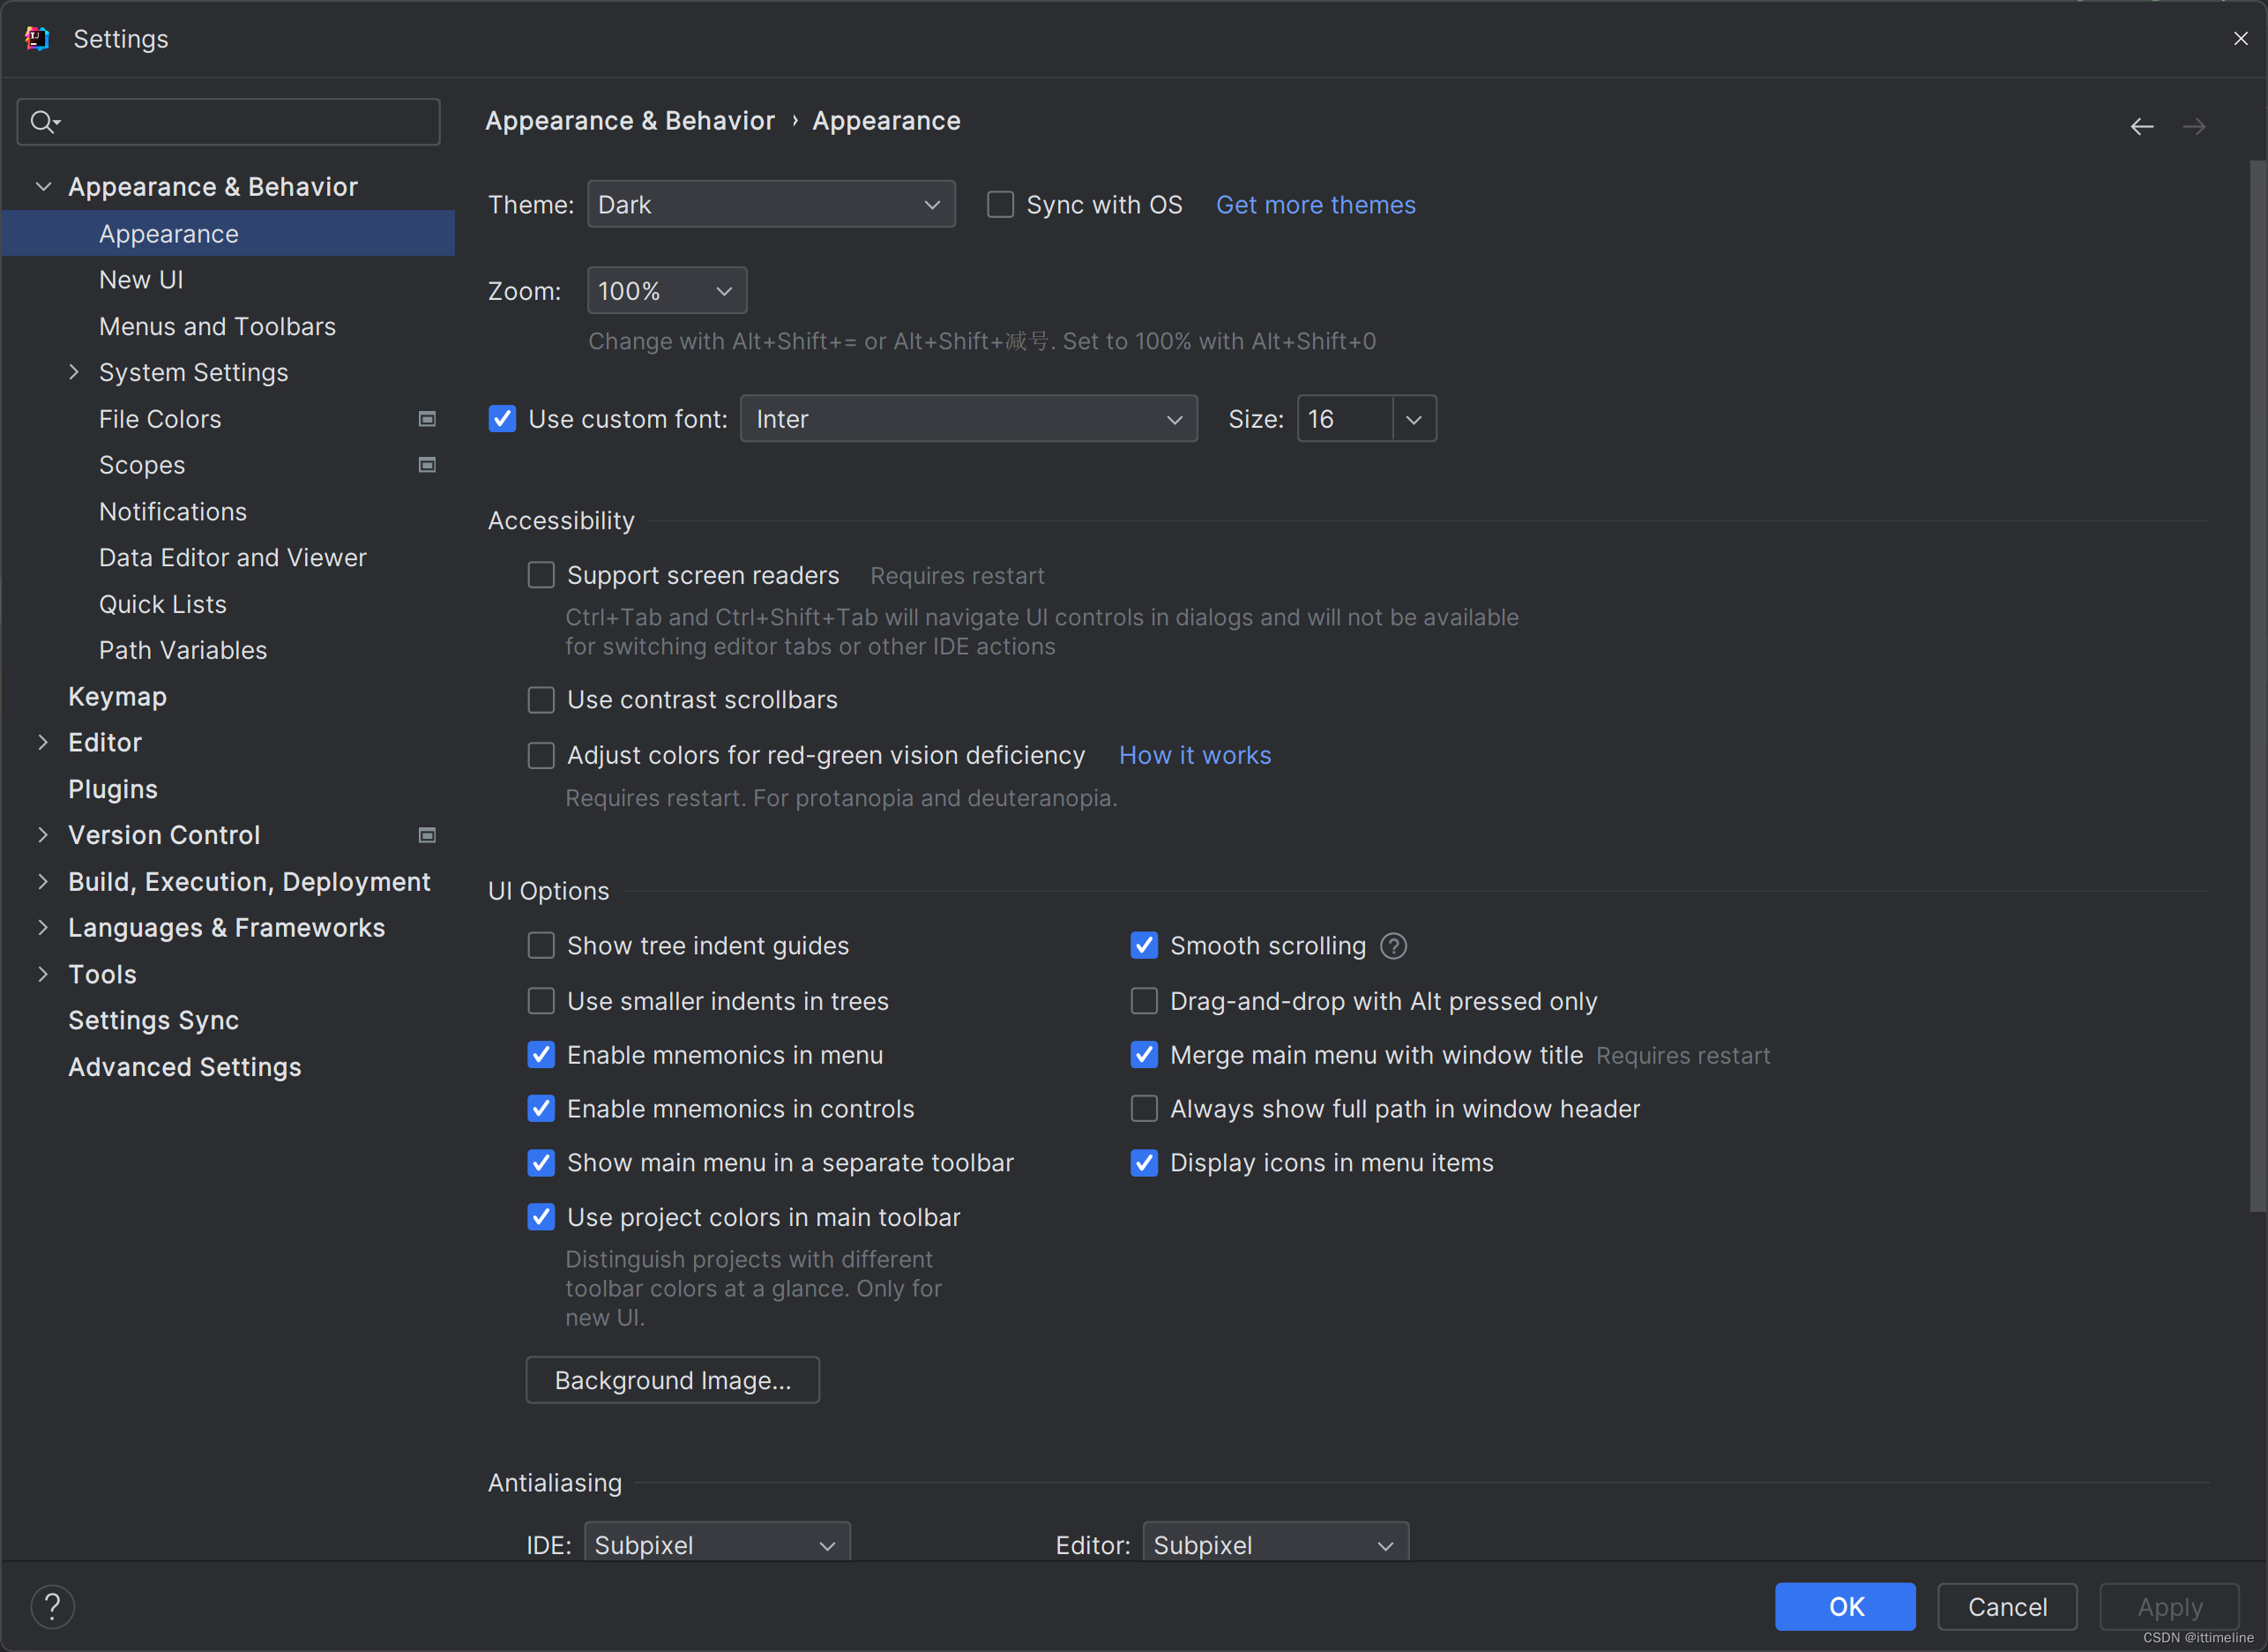Click the Apply button
Screen dimensions: 2268x1652
(2170, 1607)
